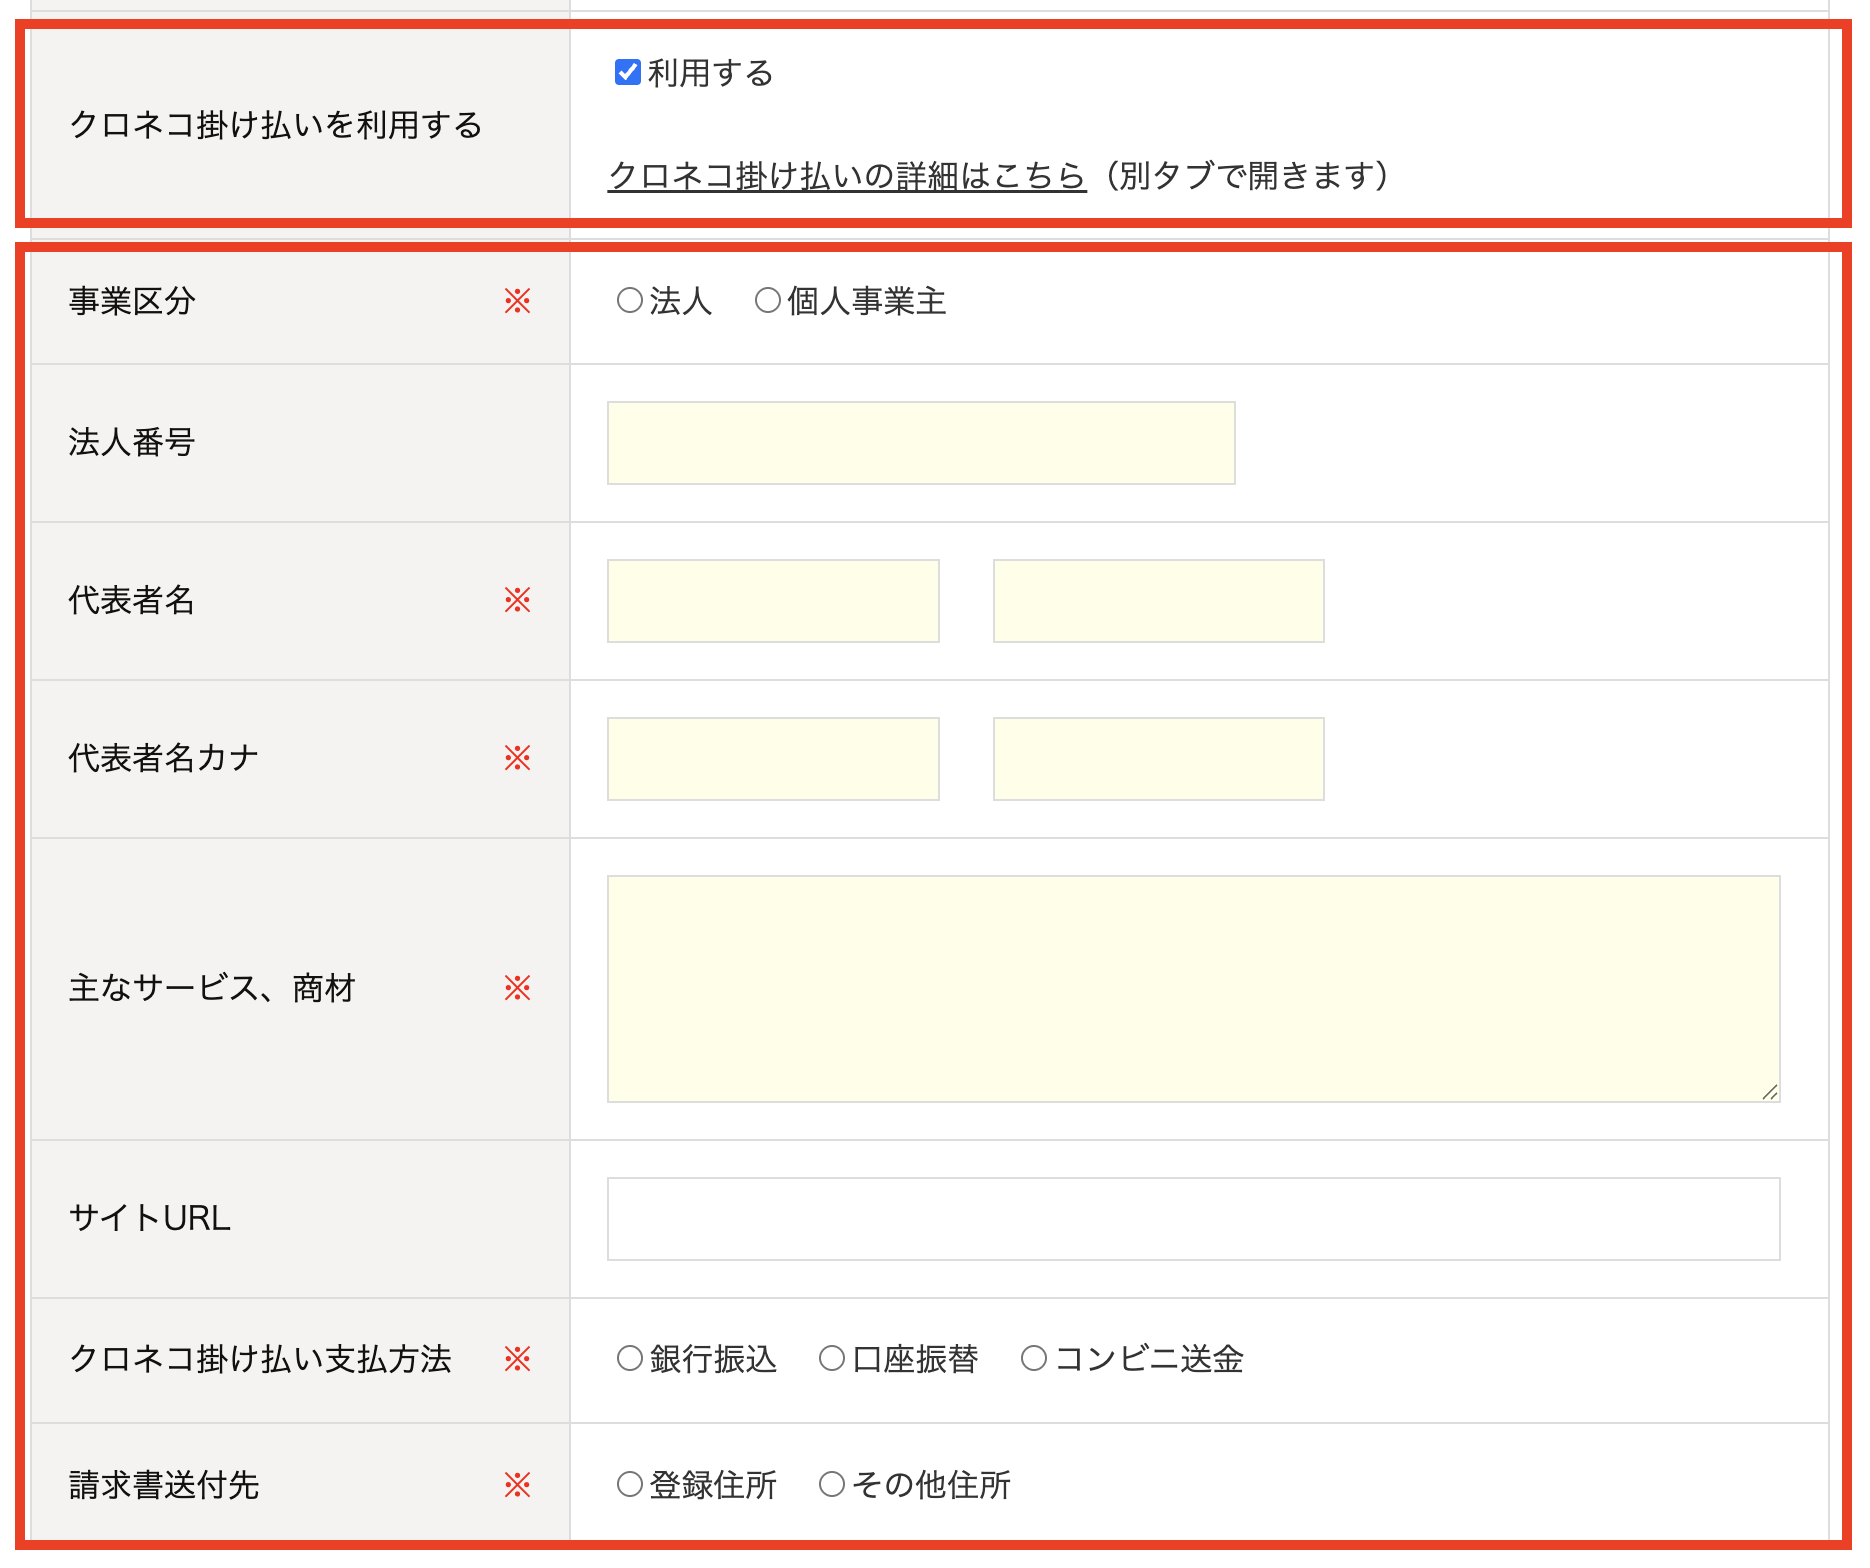The width and height of the screenshot is (1870, 1568).
Task: Select 個人事業主 as the 事業区分
Action: 766,298
